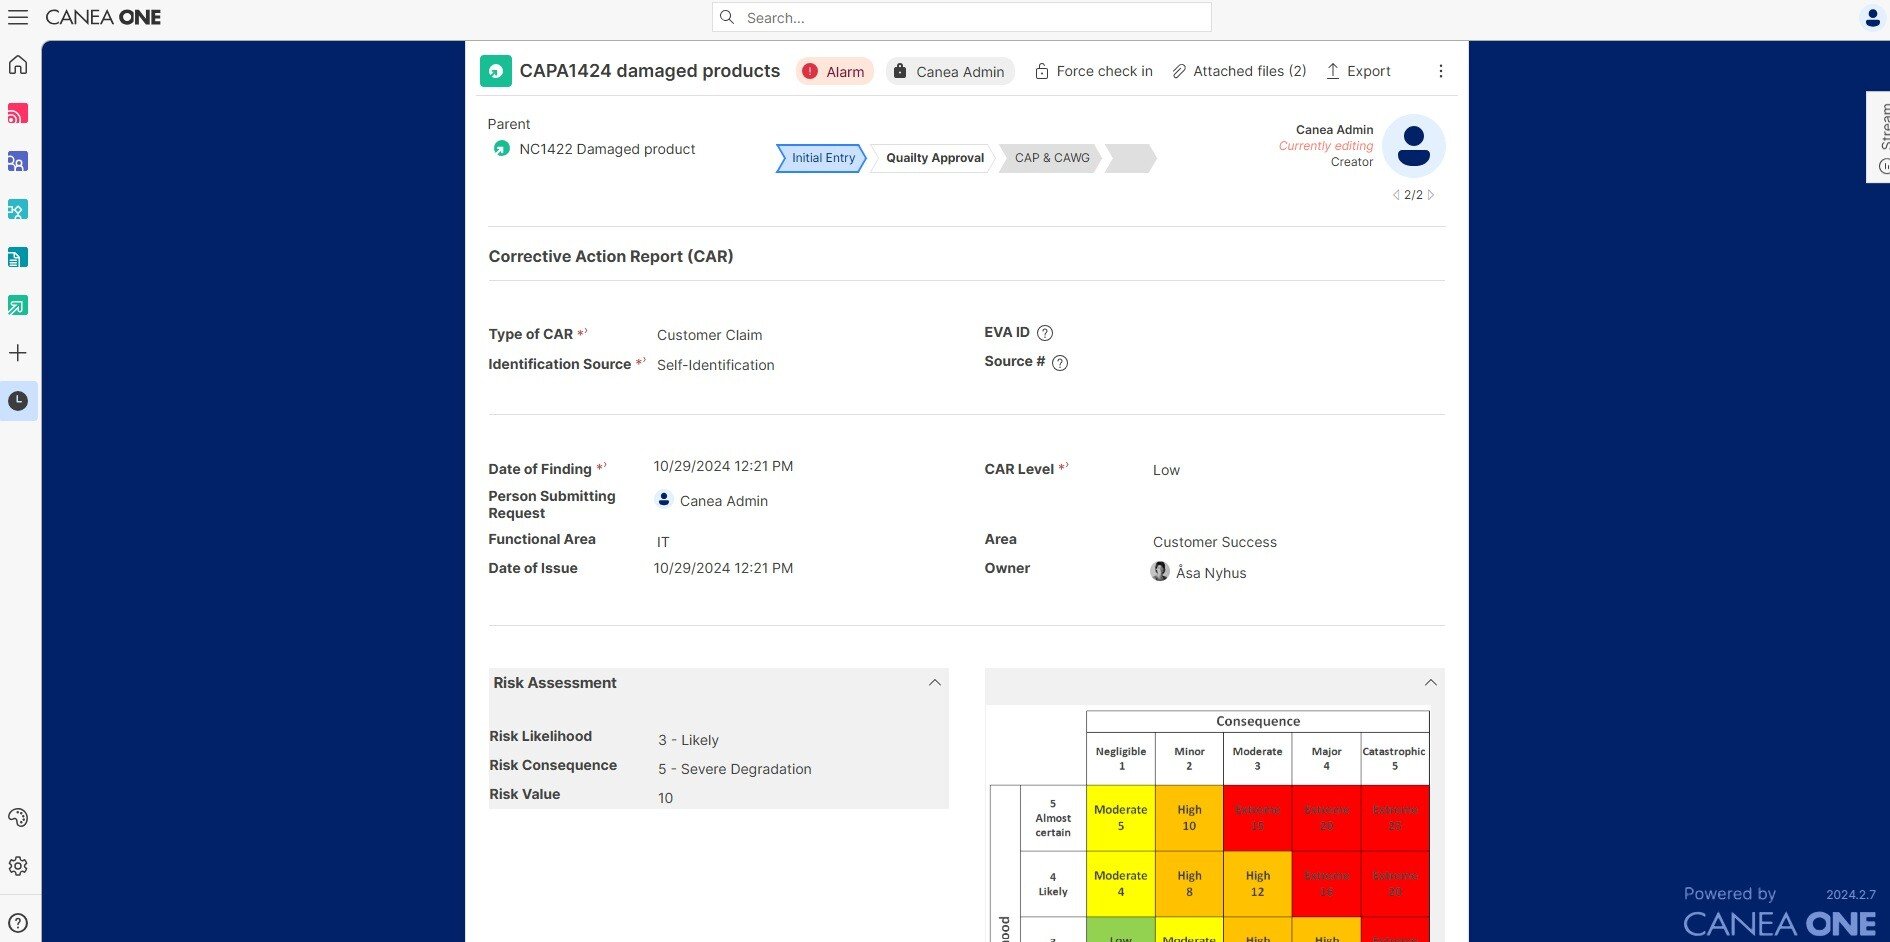Open the help question mark icon

(17, 922)
